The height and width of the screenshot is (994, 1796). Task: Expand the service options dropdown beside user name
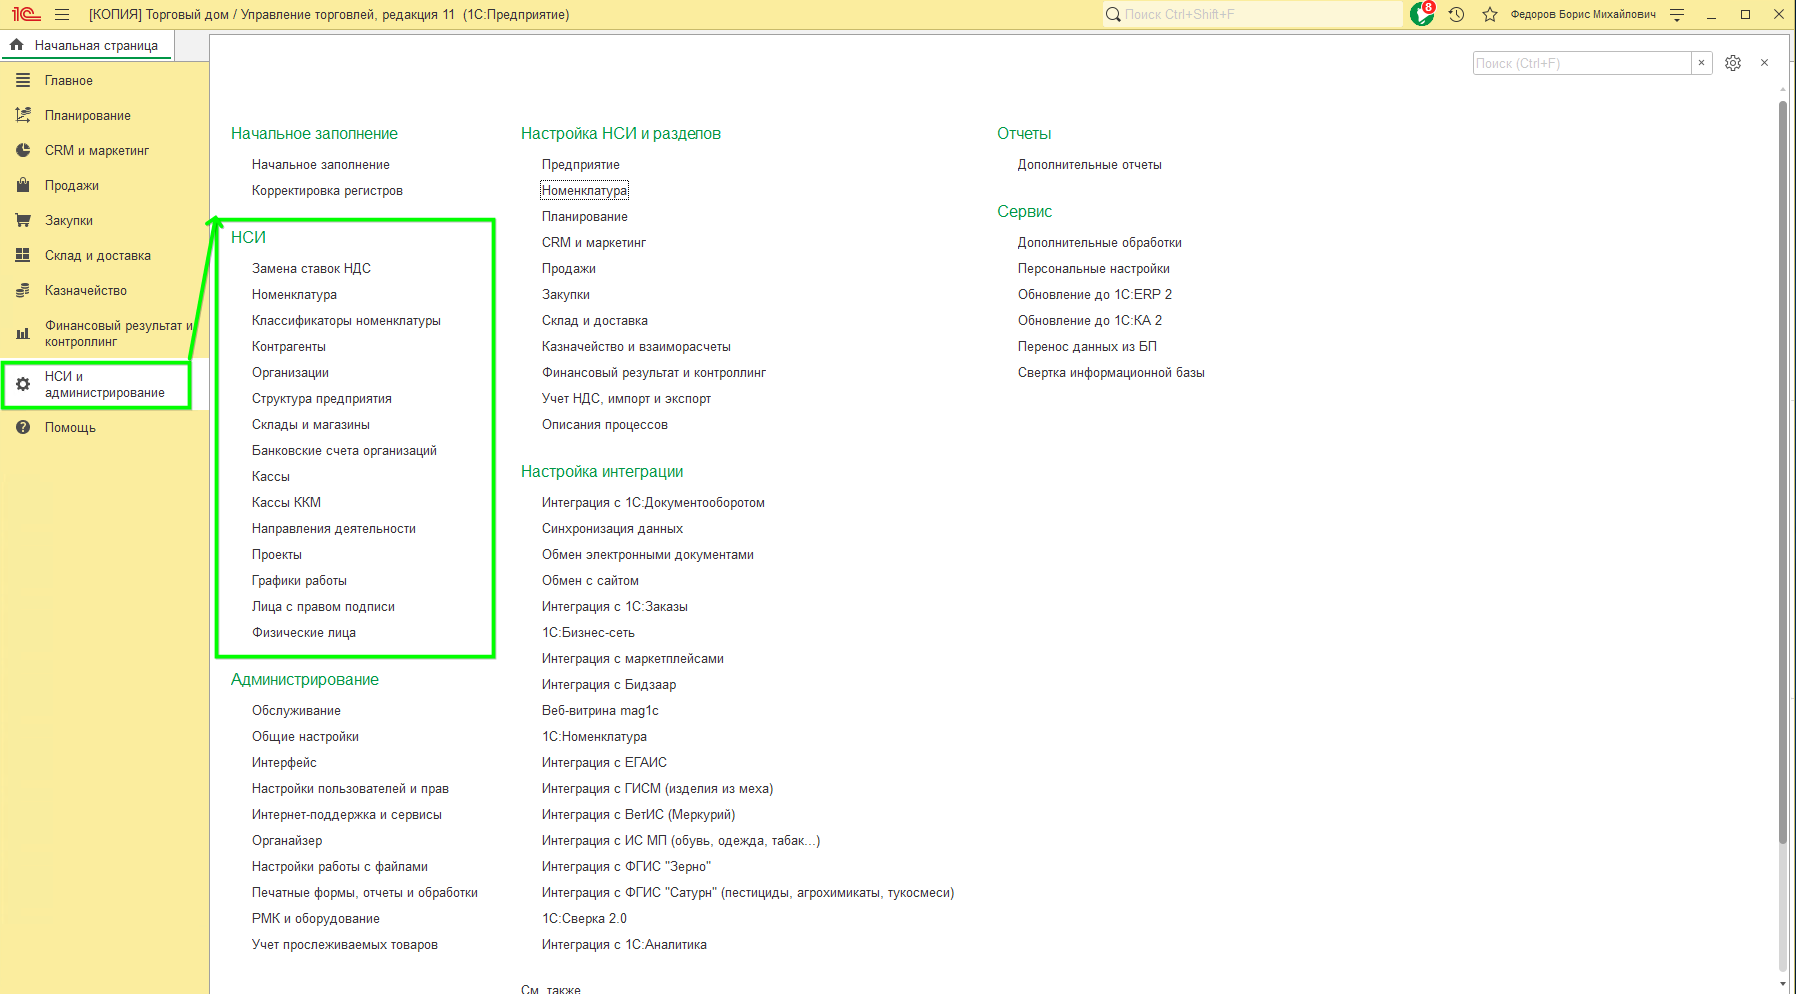(1677, 14)
